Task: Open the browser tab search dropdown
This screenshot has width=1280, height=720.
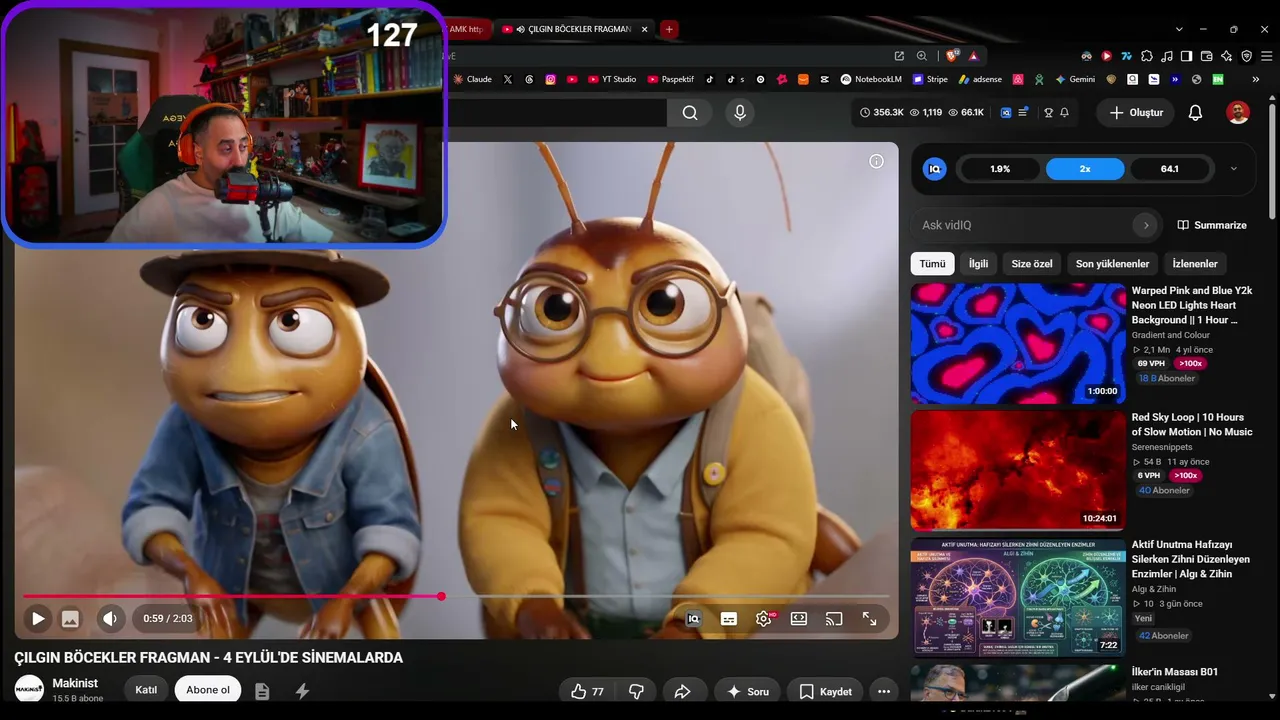Action: pos(1179,29)
